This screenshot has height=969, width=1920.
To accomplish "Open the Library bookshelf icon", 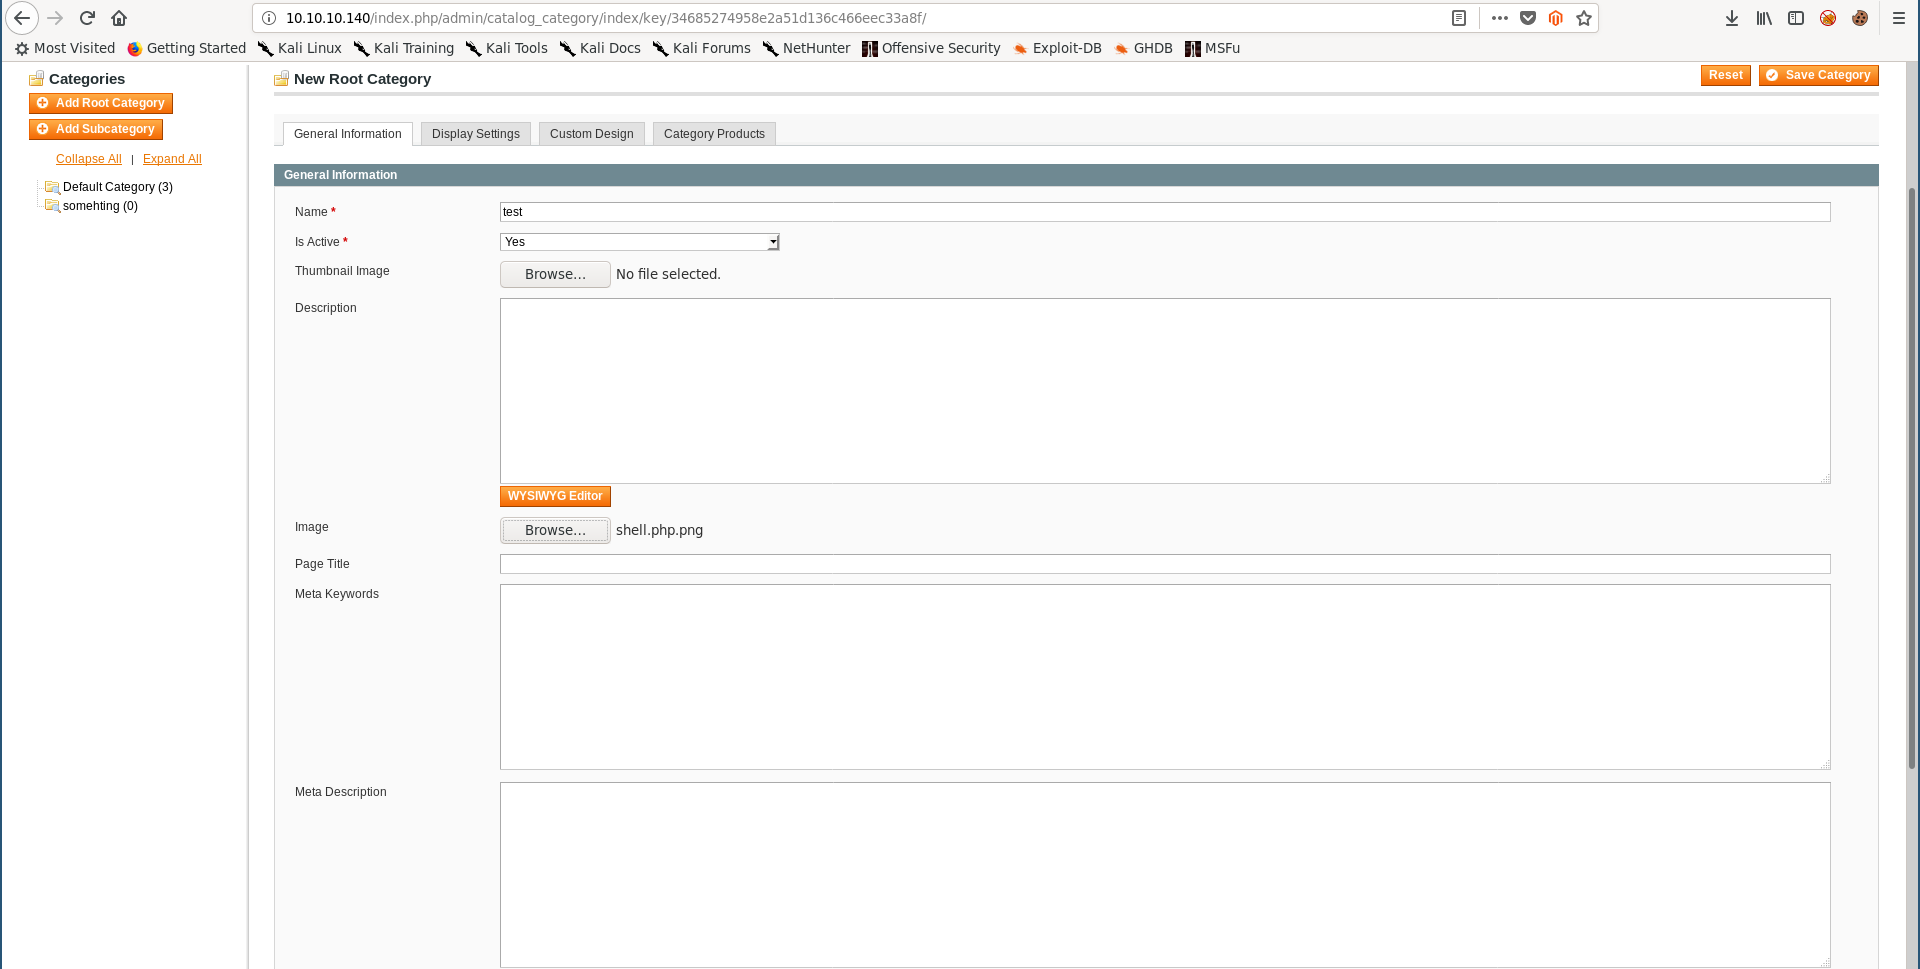I will click(1764, 18).
